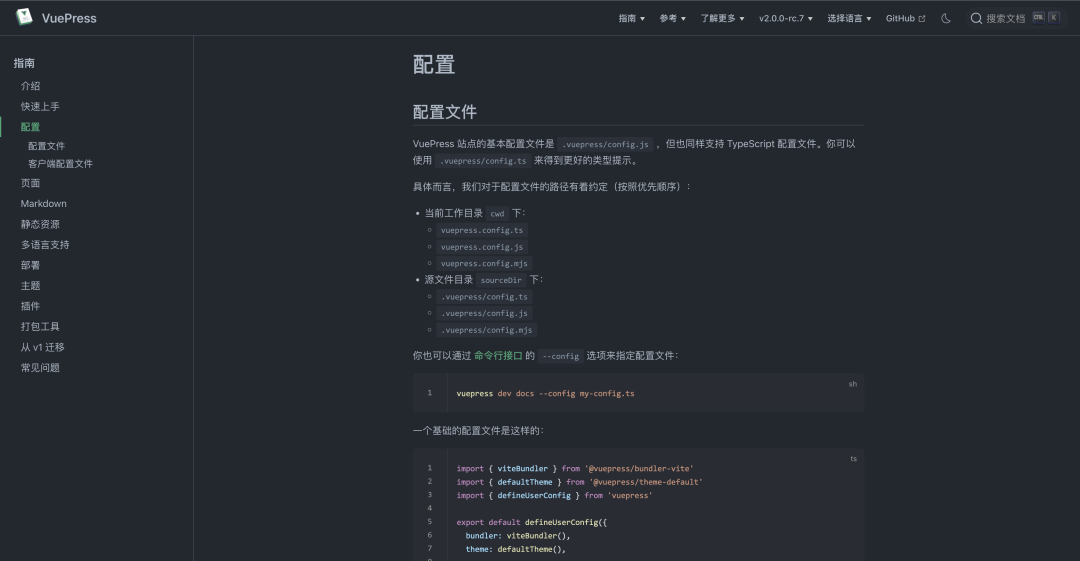Click the cwd inline code
Image resolution: width=1080 pixels, height=561 pixels.
coord(497,214)
